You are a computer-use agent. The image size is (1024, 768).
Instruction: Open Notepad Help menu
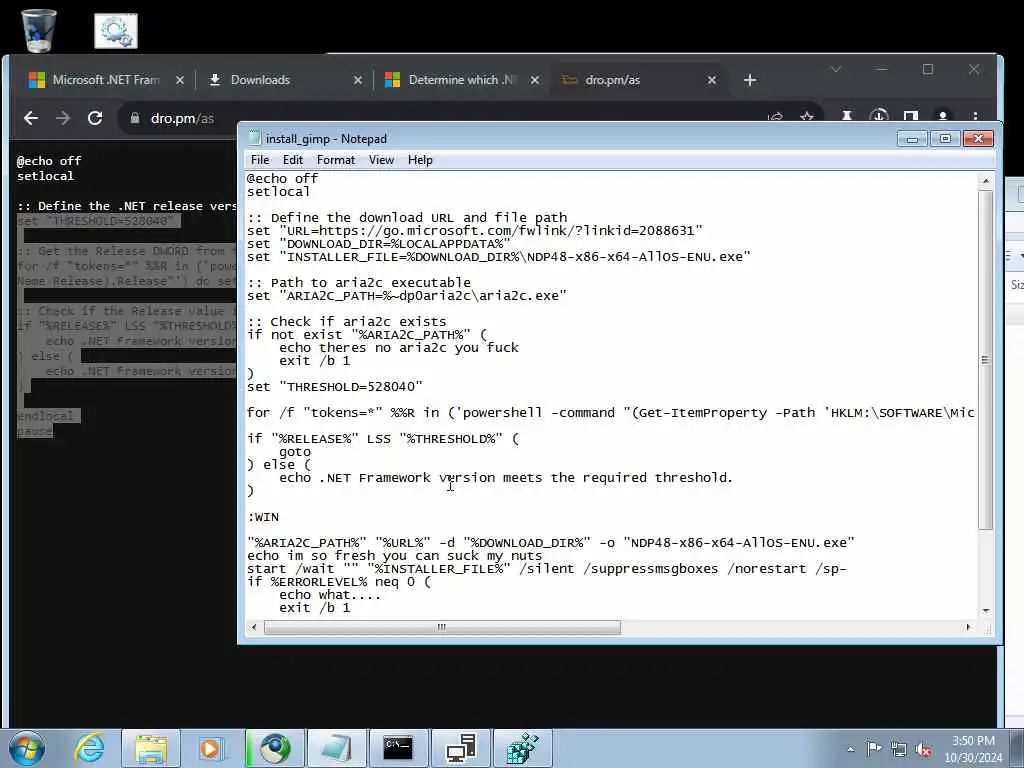point(420,160)
